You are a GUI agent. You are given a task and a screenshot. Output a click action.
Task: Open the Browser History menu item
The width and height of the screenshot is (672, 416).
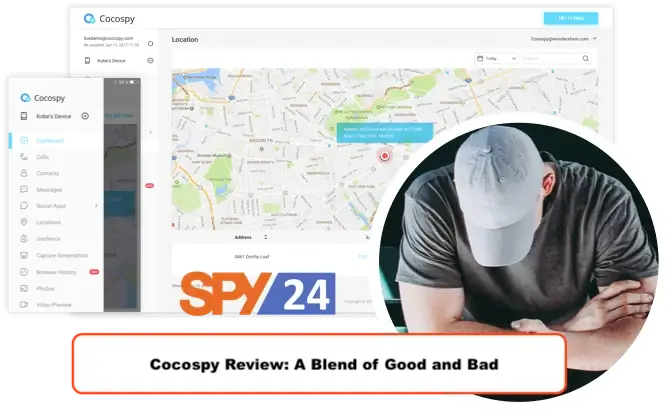click(56, 272)
